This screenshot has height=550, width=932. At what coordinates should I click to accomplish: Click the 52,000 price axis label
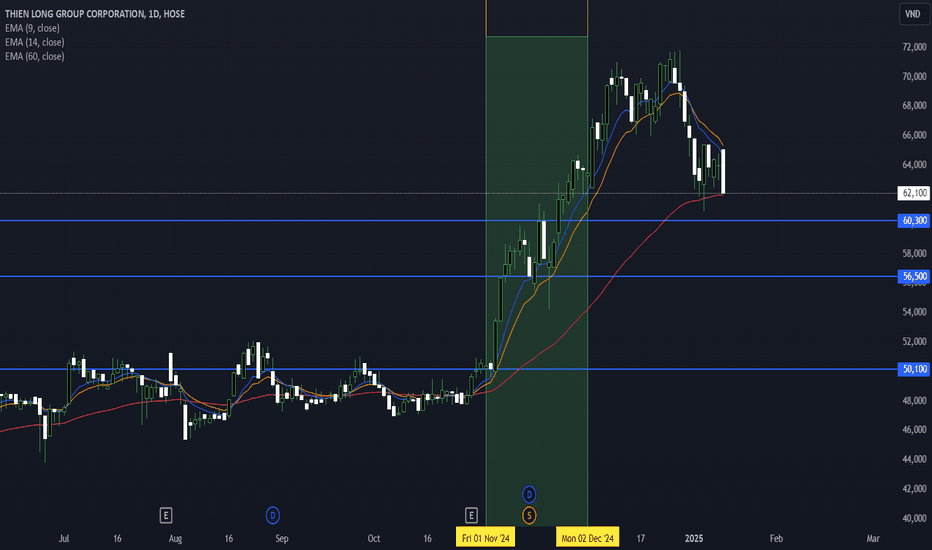[x=914, y=341]
